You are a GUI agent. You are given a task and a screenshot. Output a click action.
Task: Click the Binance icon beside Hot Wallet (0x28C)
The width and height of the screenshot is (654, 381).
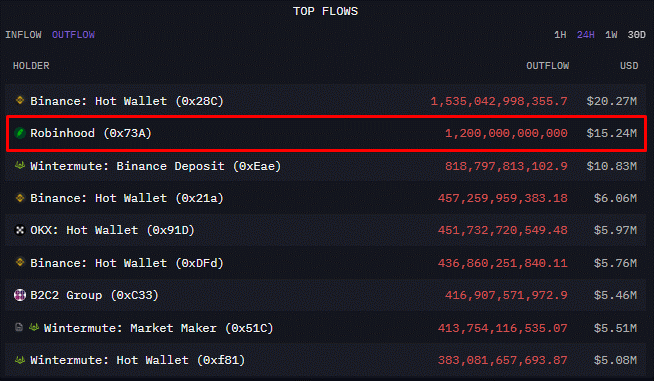point(20,100)
